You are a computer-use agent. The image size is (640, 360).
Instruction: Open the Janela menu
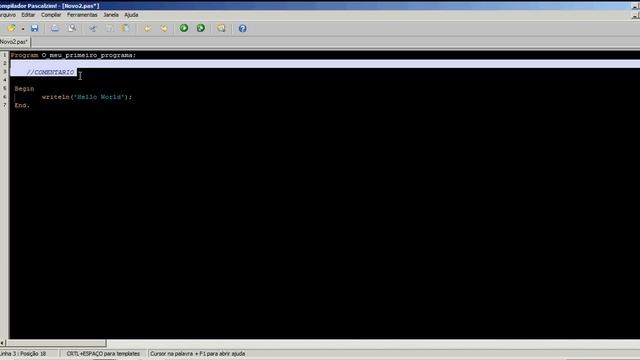click(x=111, y=15)
